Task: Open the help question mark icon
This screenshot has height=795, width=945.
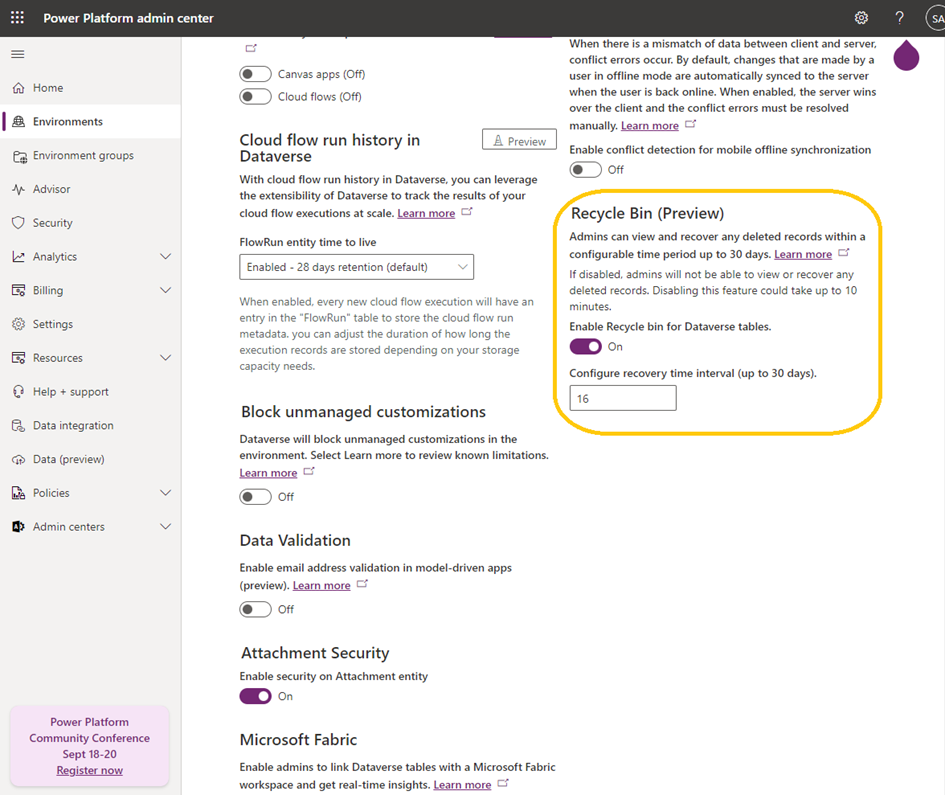Action: (899, 18)
